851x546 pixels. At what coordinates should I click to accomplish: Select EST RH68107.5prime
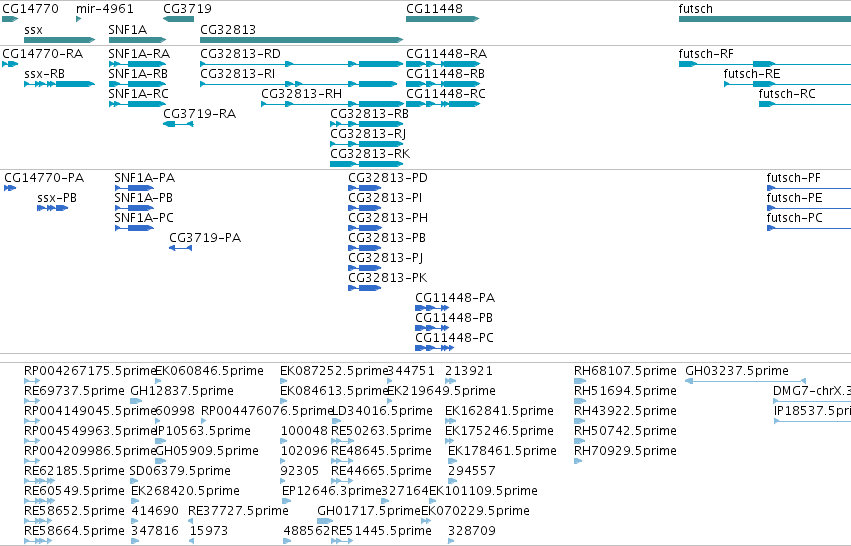(625, 371)
